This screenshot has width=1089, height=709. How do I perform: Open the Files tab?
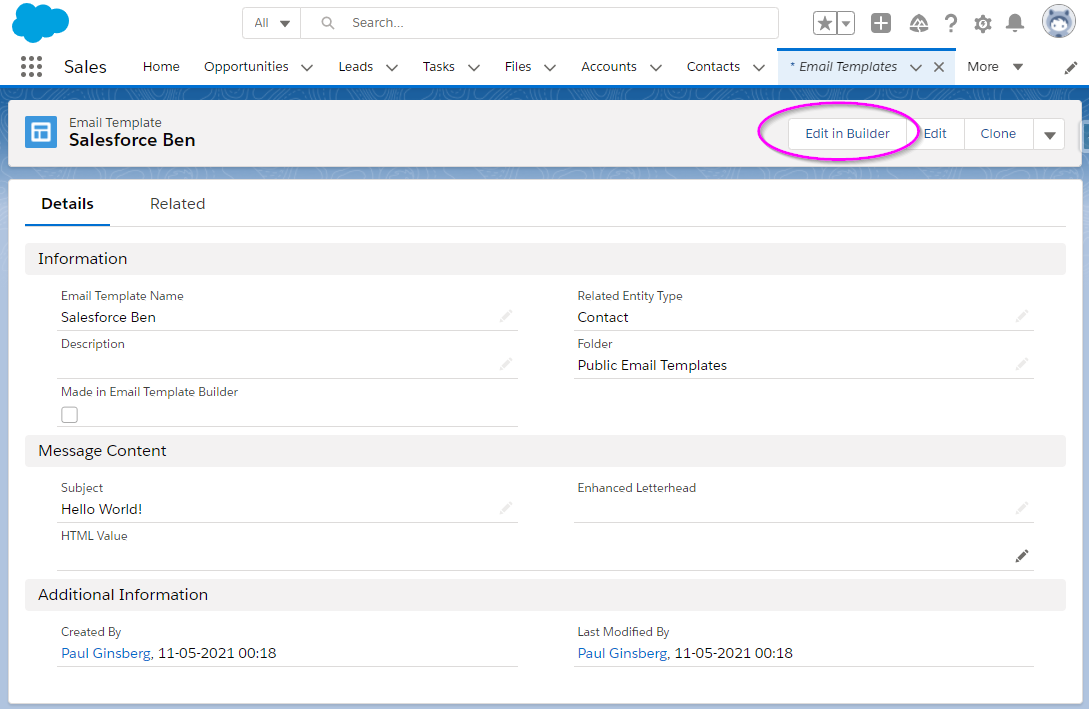tap(517, 67)
